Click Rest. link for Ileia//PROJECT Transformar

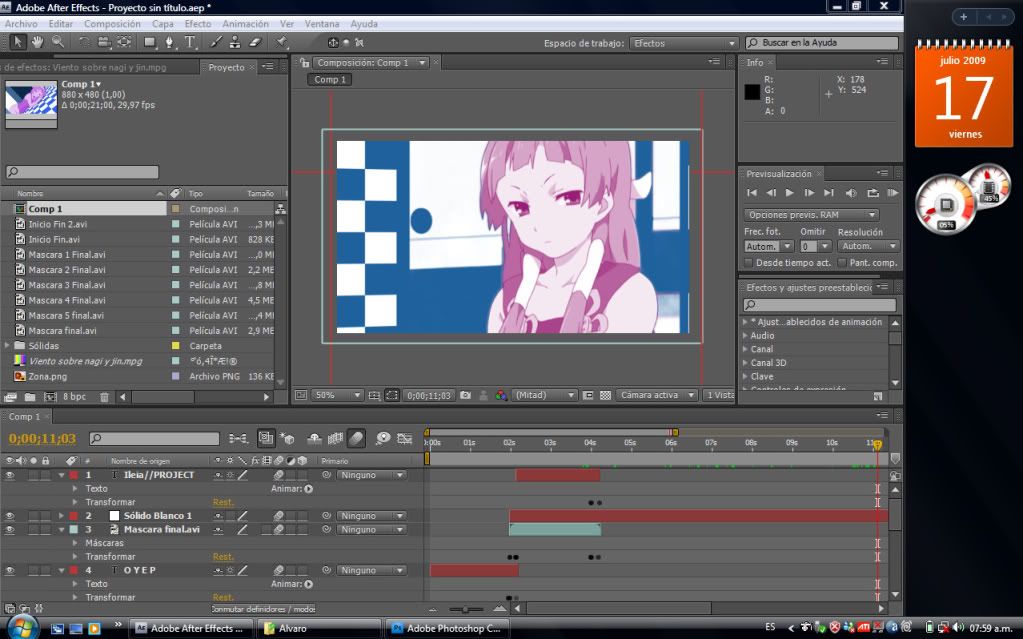[x=223, y=503]
